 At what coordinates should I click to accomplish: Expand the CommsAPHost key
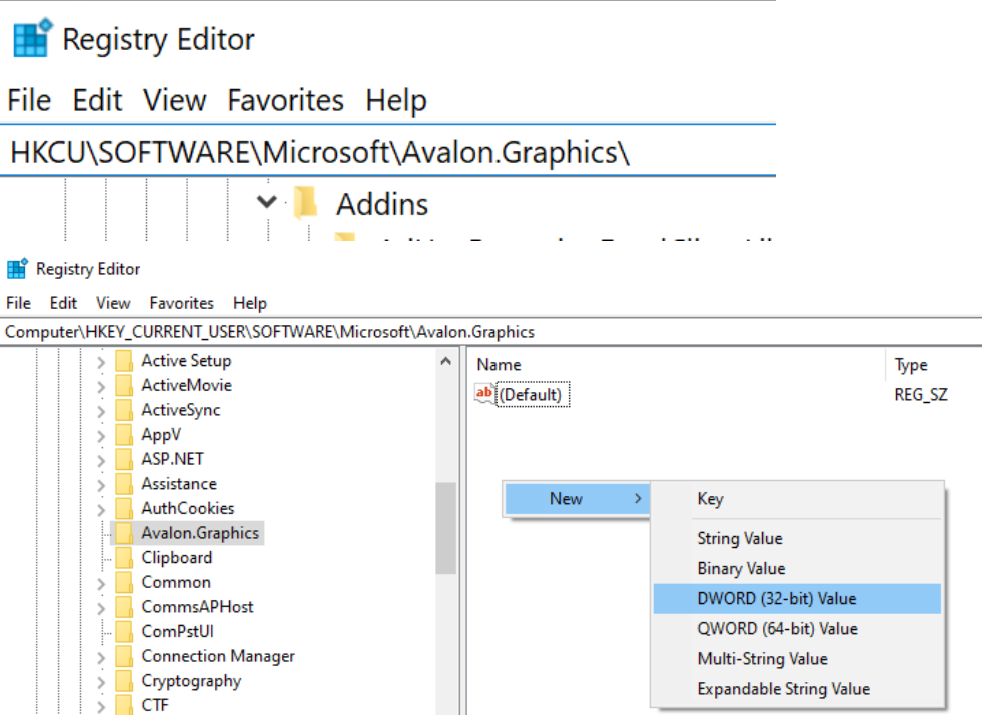[x=101, y=608]
